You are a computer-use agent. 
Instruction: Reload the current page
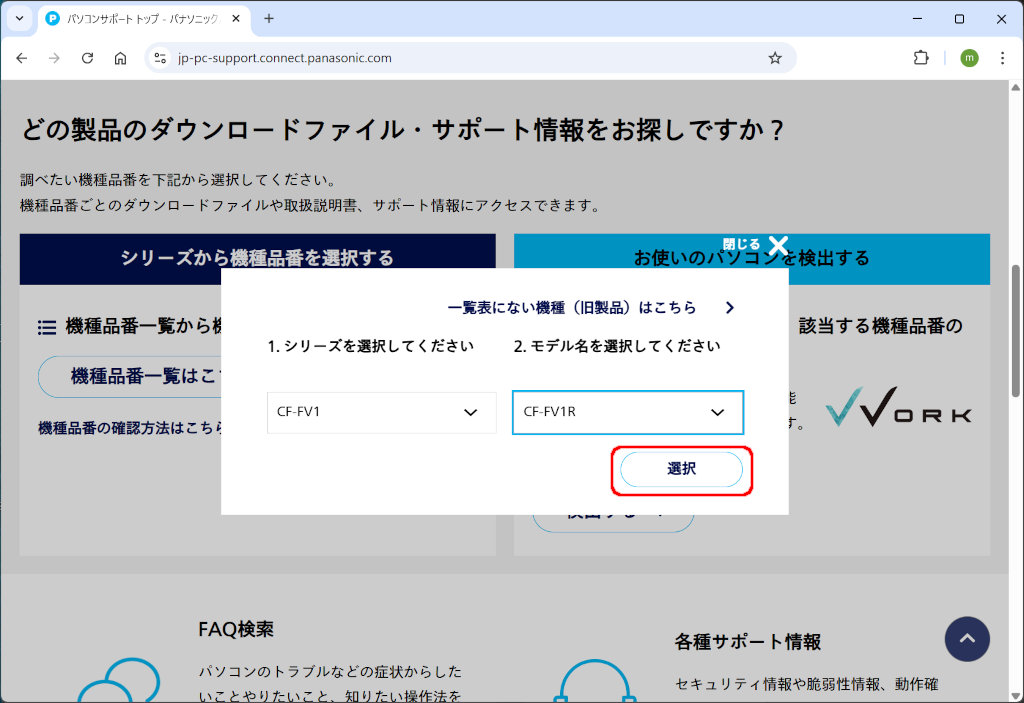(88, 58)
